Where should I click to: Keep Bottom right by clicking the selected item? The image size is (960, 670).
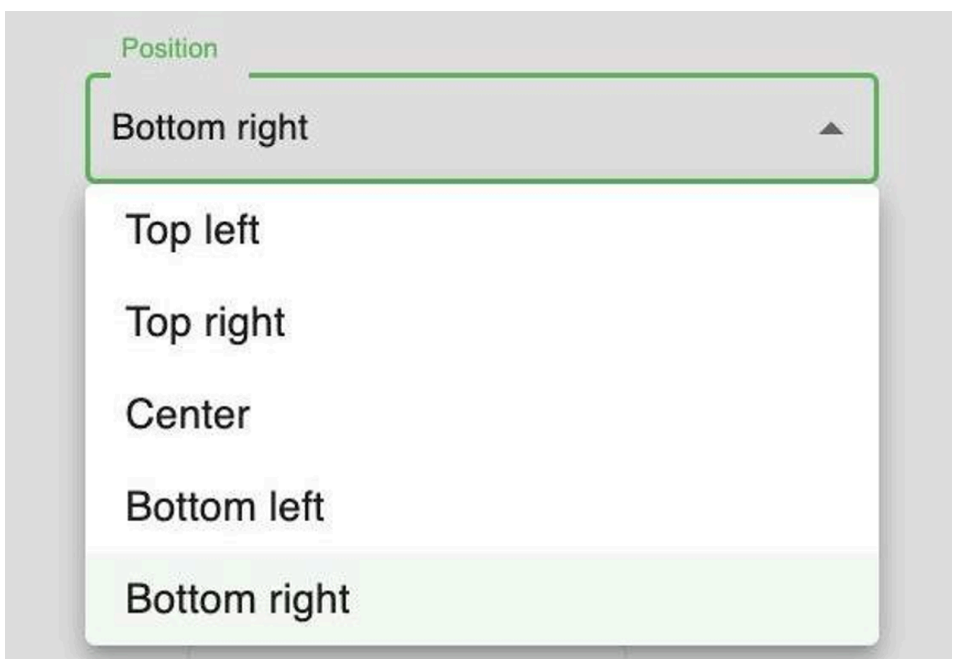pos(238,599)
